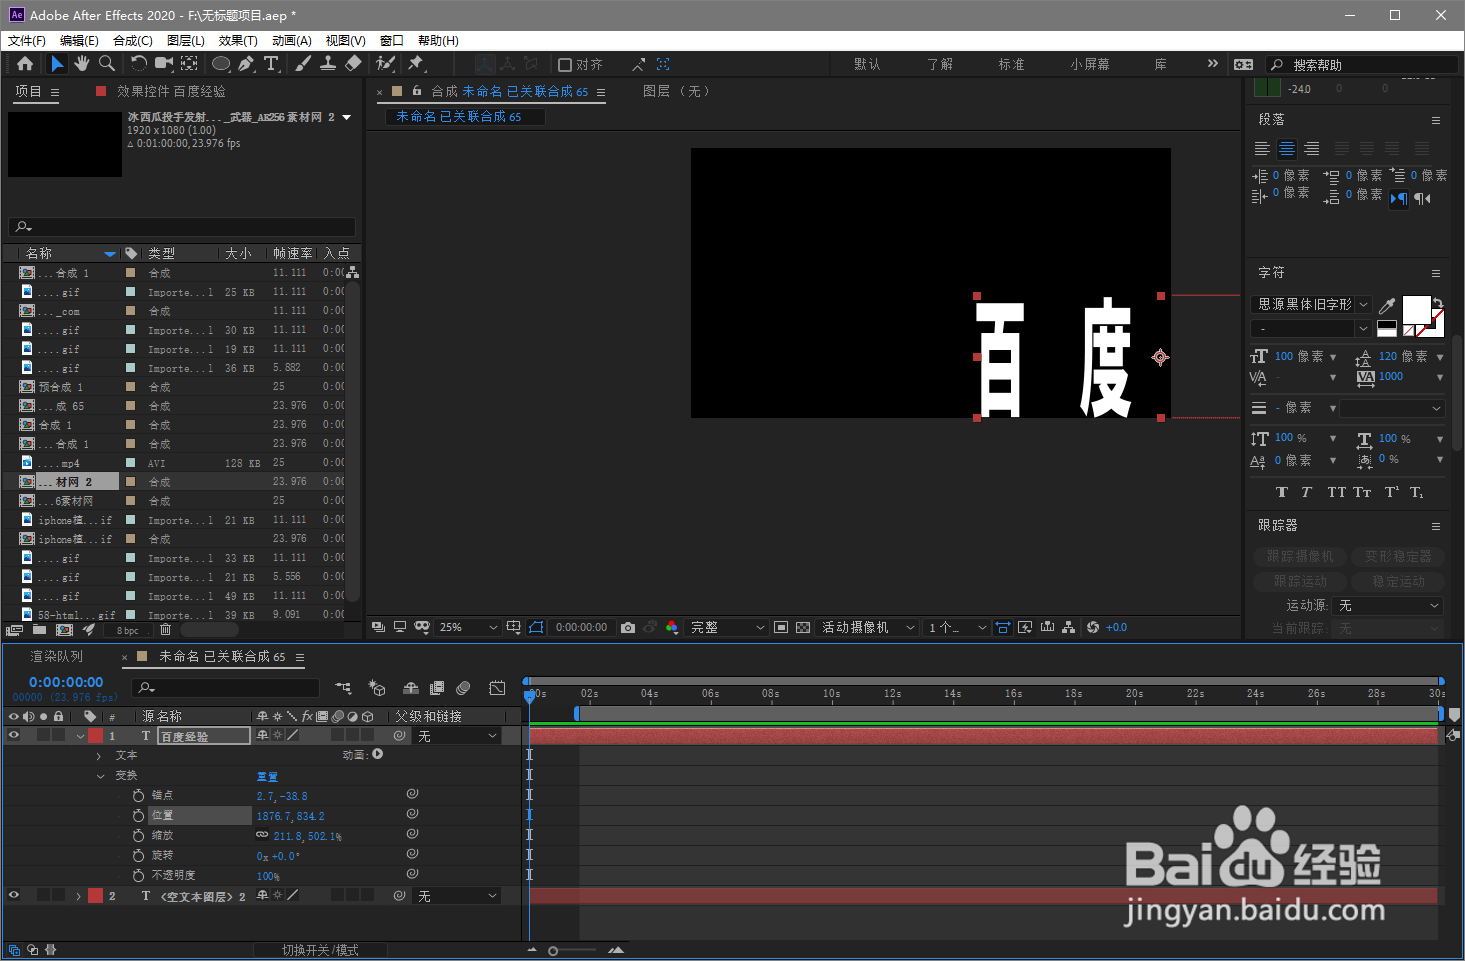Collapse layer 1 百度经验 properties
The image size is (1465, 961).
pyautogui.click(x=80, y=736)
